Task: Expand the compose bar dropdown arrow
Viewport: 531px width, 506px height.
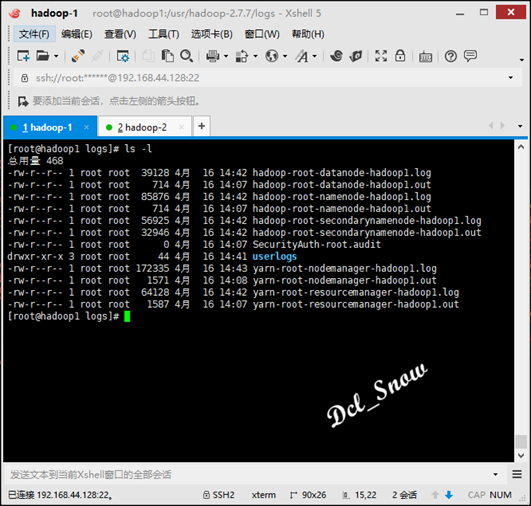Action: click(495, 475)
